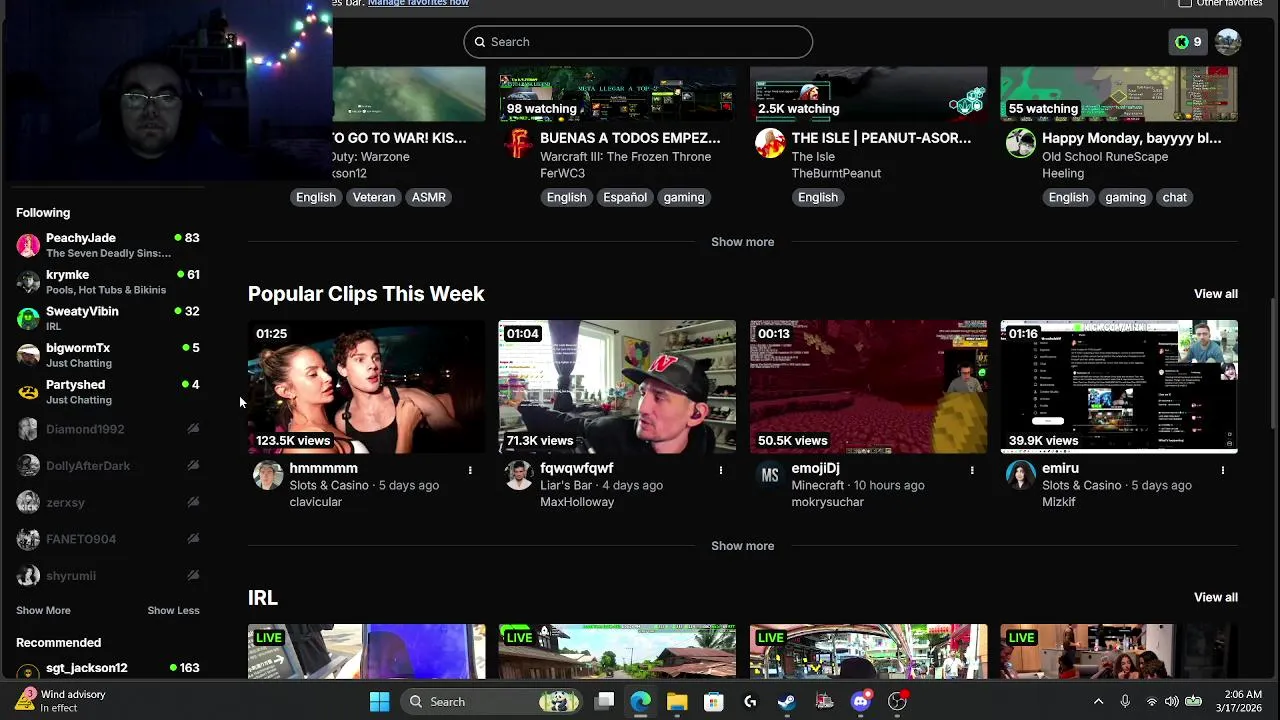The width and height of the screenshot is (1280, 720).
Task: Open Steam from the taskbar
Action: point(787,702)
